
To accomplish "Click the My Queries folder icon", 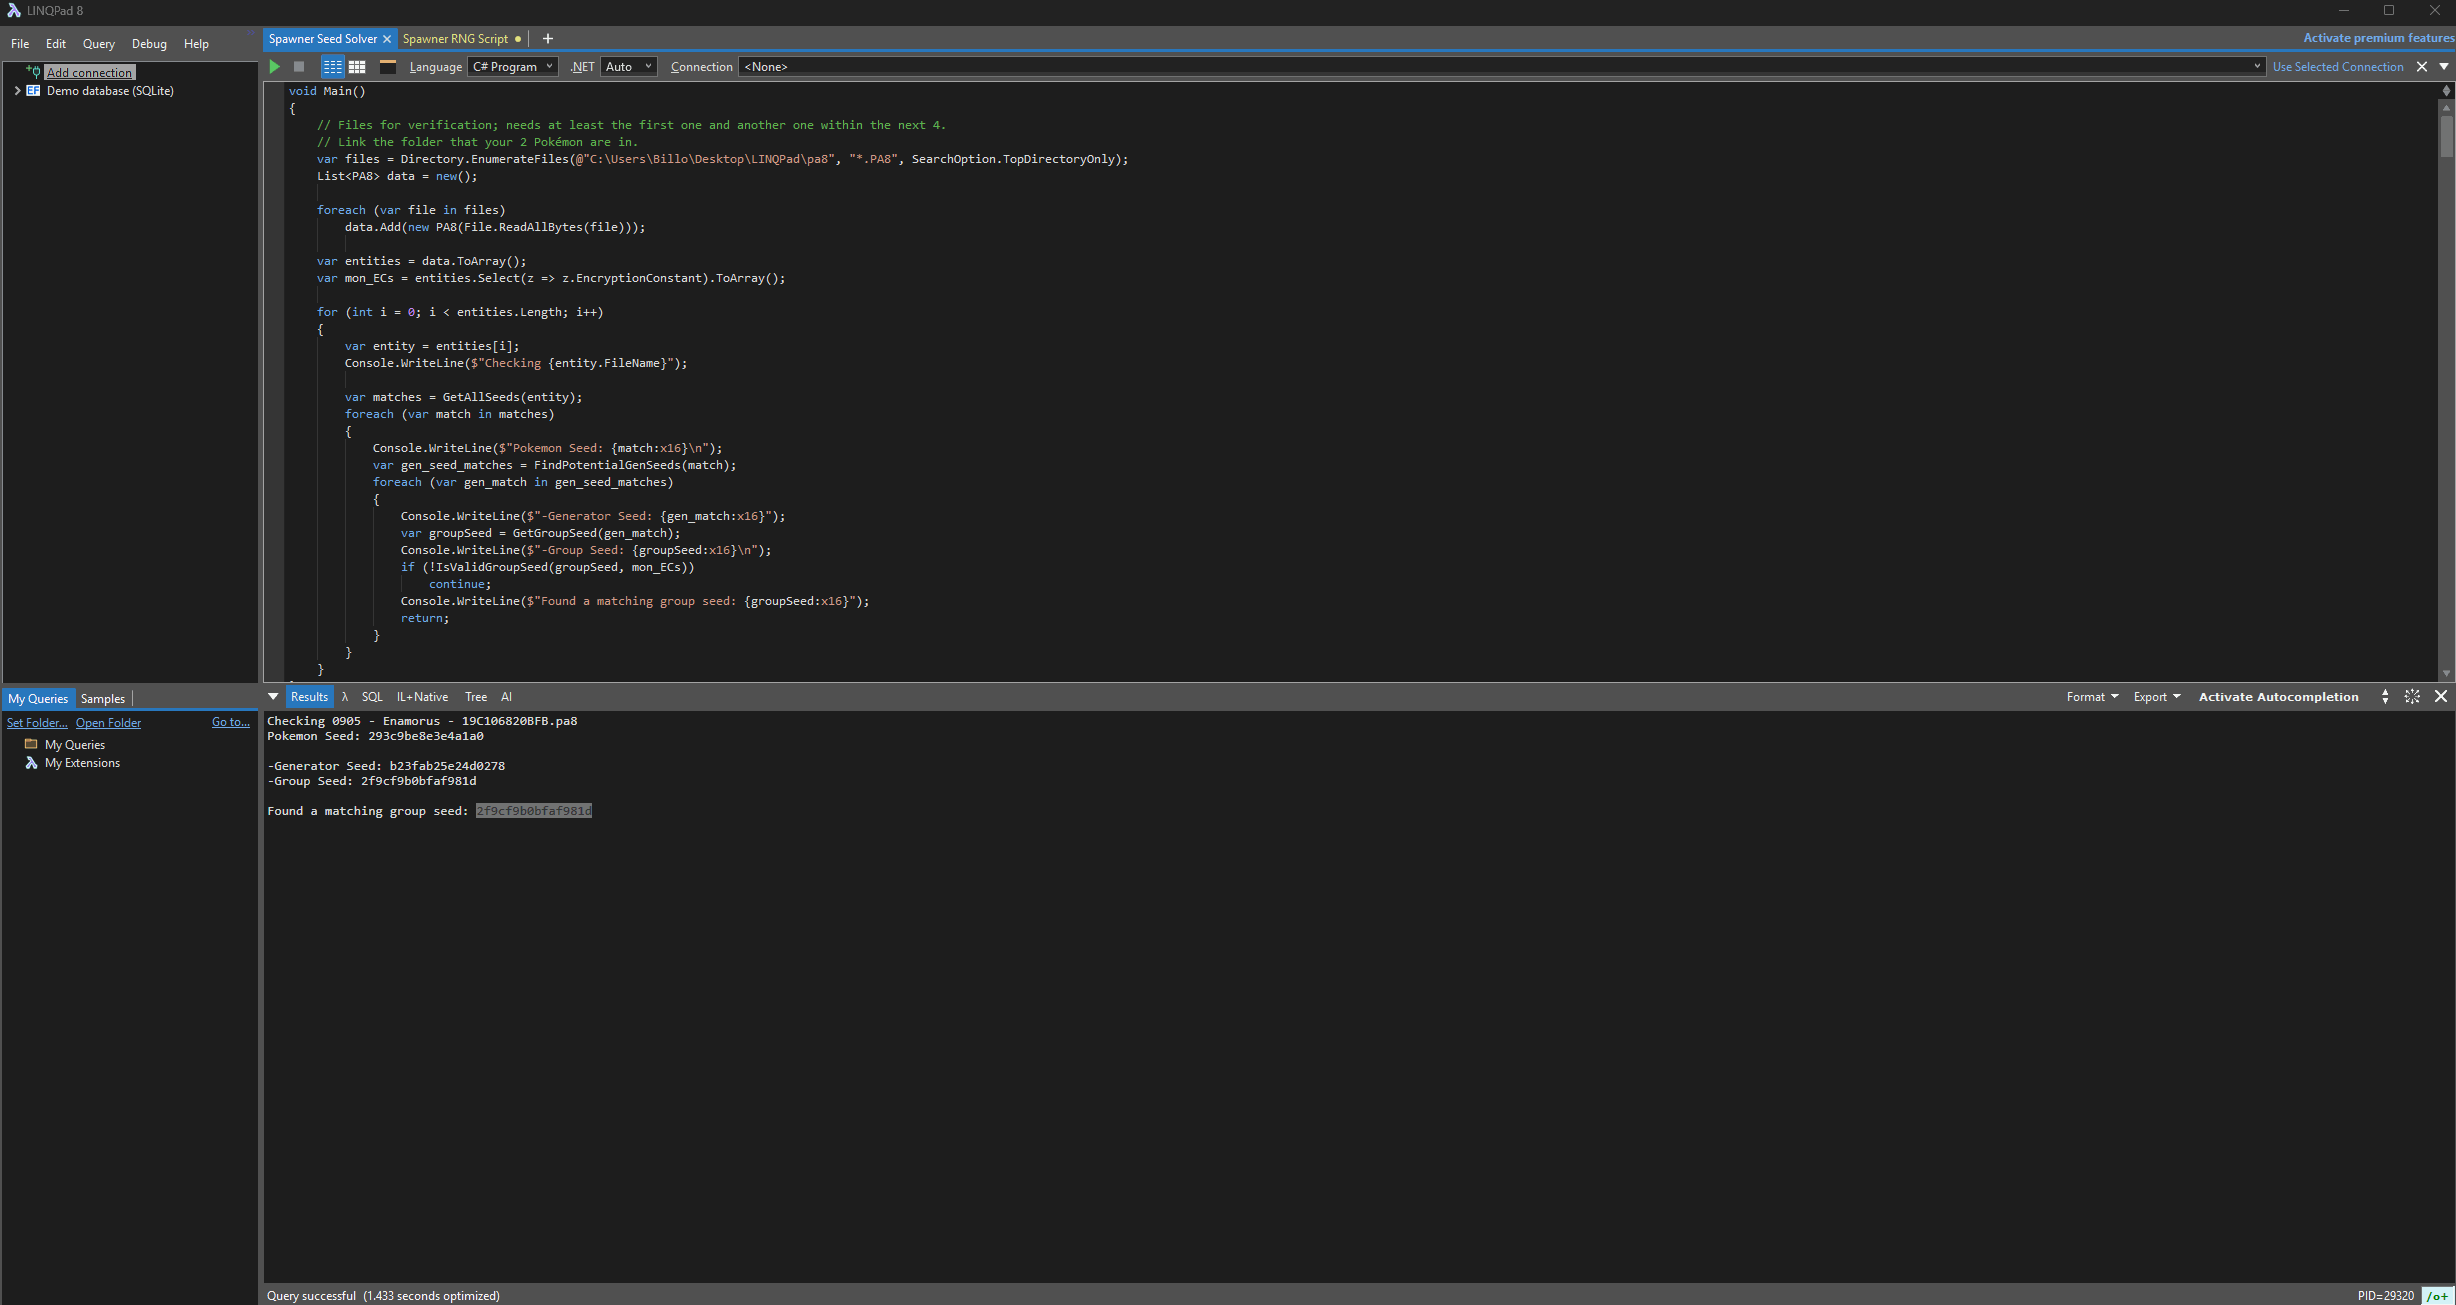I will pyautogui.click(x=31, y=744).
